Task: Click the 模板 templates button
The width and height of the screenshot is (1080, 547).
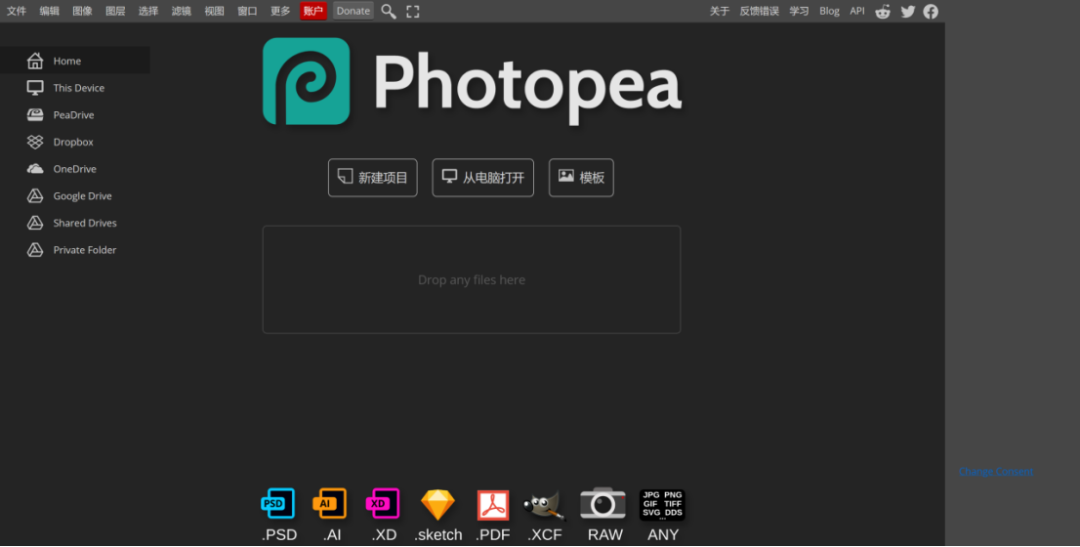Action: (581, 178)
